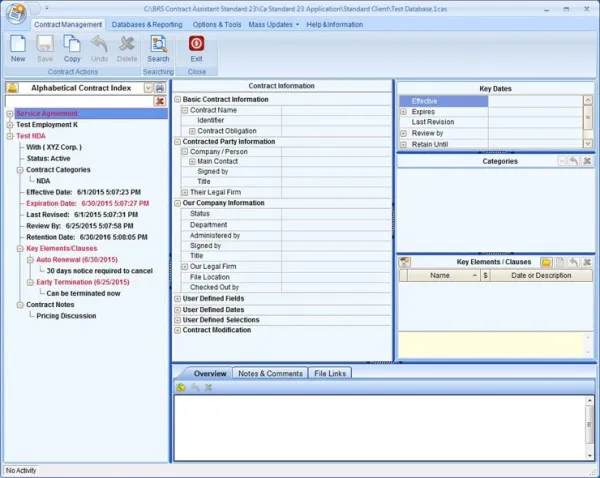This screenshot has width=600, height=478.
Task: Expand Contract Modification section
Action: click(177, 330)
